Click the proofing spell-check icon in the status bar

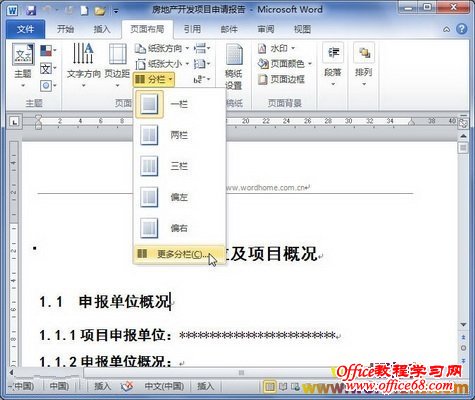[126, 386]
